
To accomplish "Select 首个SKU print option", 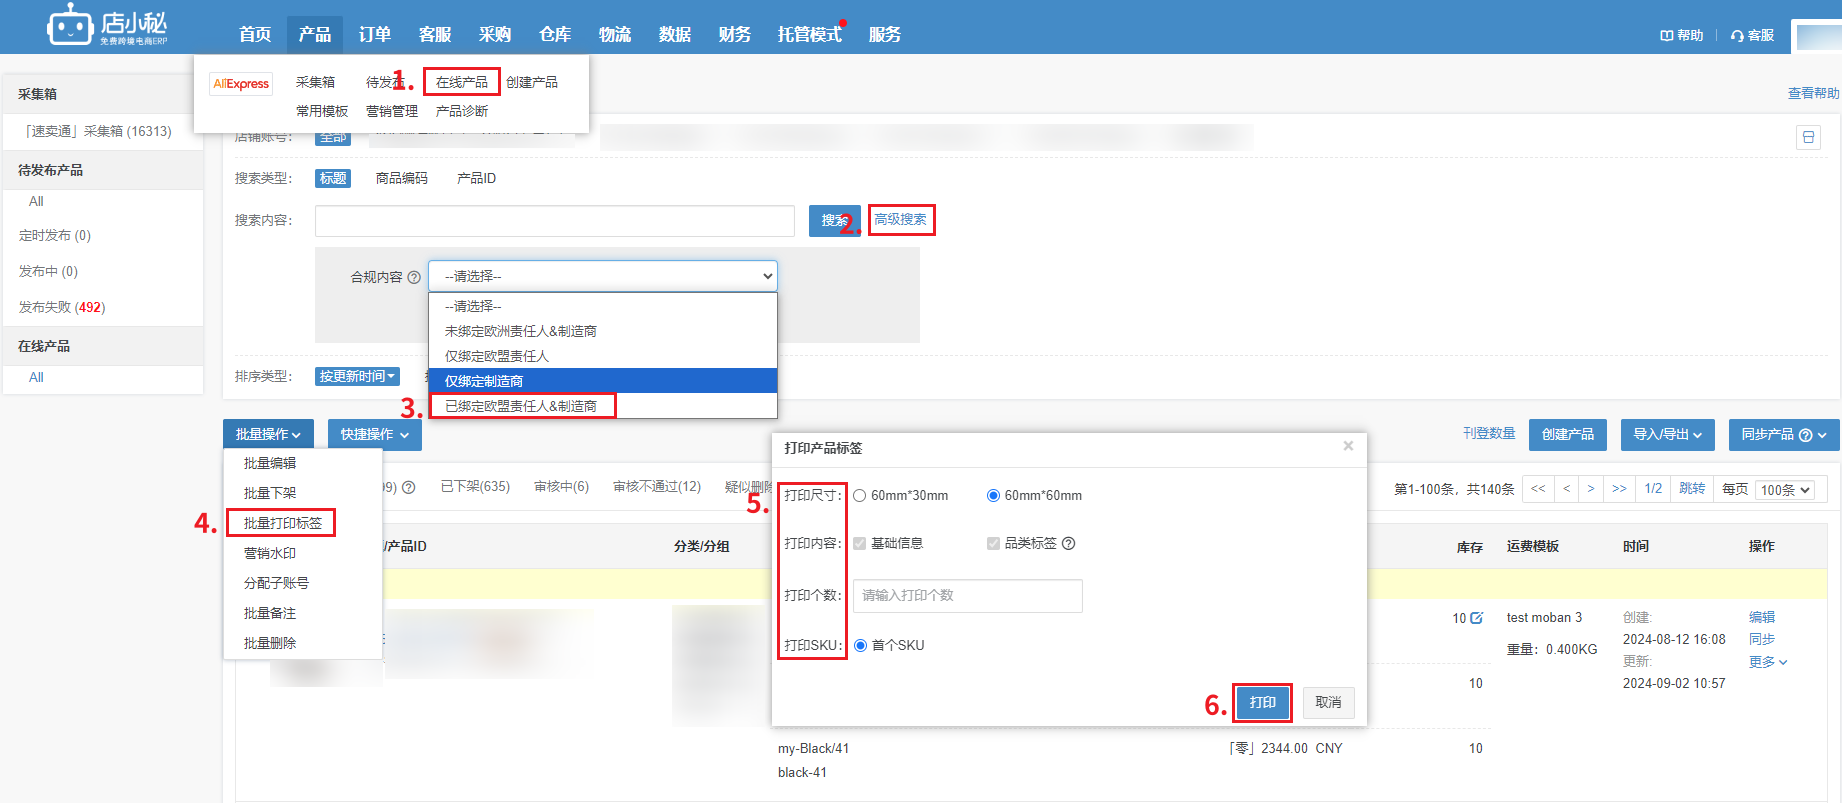I will click(860, 645).
